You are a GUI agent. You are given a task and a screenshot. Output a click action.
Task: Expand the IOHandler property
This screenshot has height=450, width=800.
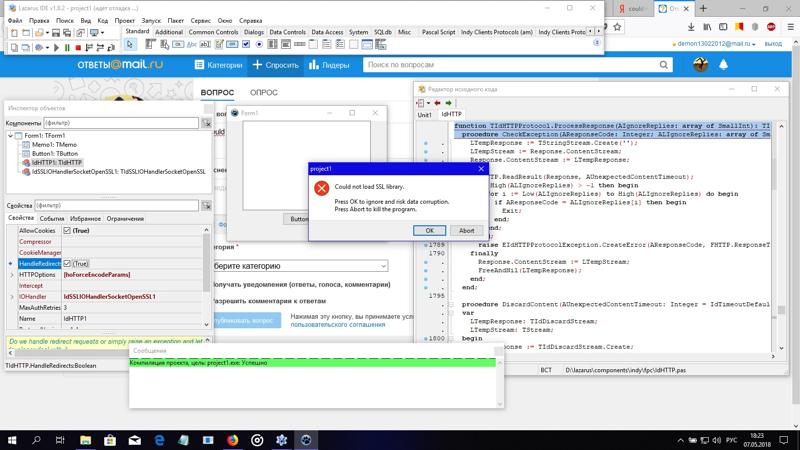pyautogui.click(x=12, y=297)
